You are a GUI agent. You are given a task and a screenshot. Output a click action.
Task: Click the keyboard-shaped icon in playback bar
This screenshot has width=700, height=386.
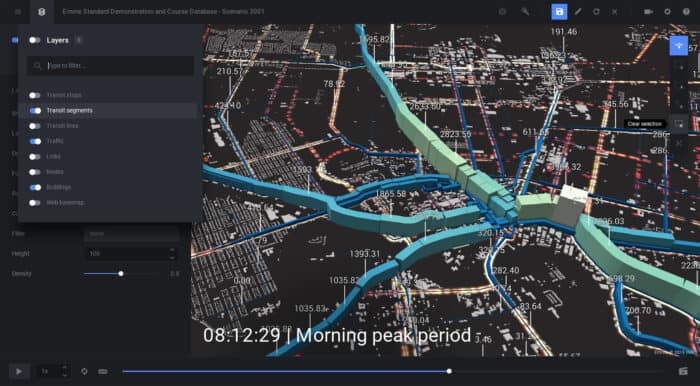click(x=103, y=371)
